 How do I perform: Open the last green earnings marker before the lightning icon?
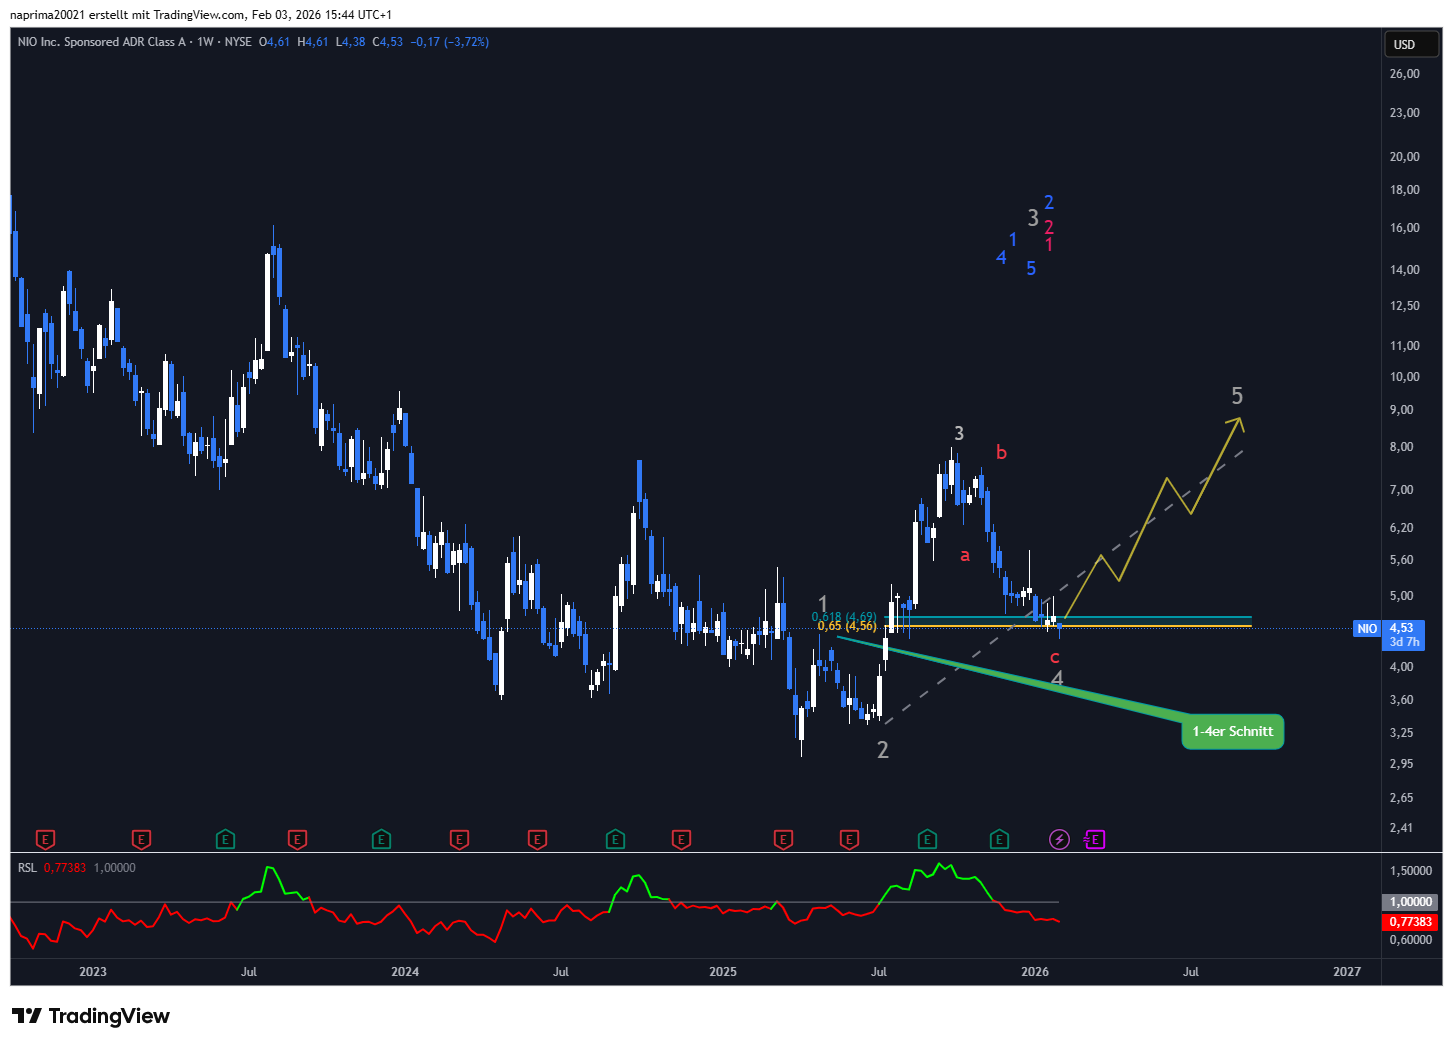click(x=999, y=840)
